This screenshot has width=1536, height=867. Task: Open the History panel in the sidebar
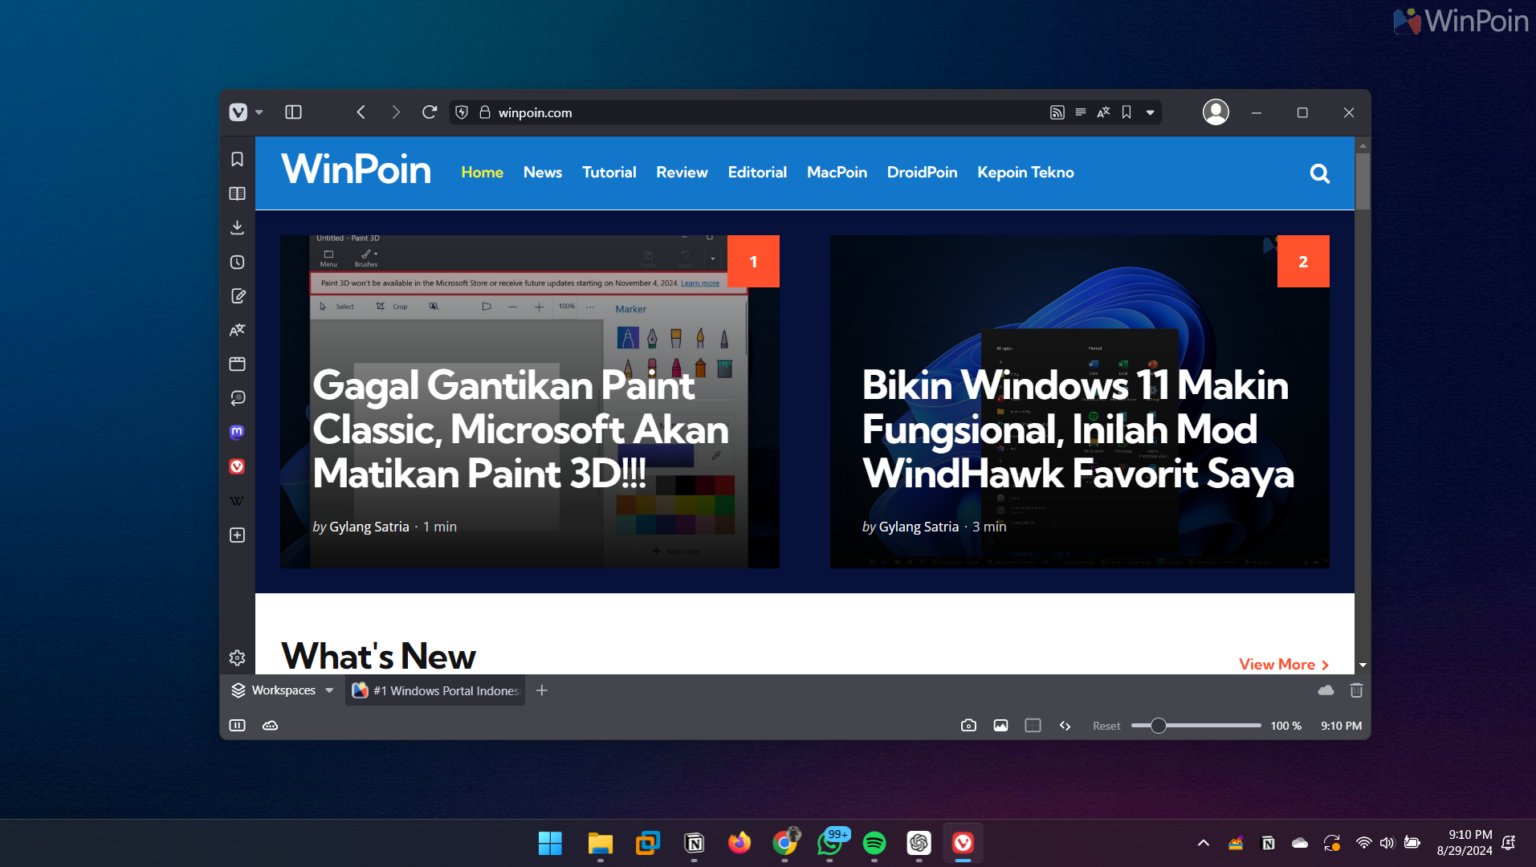(237, 261)
